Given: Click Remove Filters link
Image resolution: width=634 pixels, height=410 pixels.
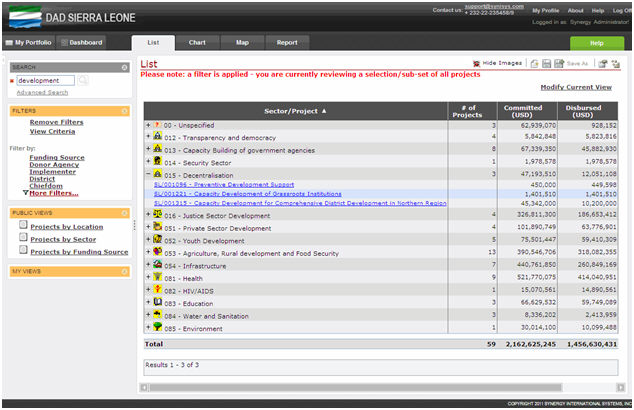Looking at the screenshot, I should point(57,122).
